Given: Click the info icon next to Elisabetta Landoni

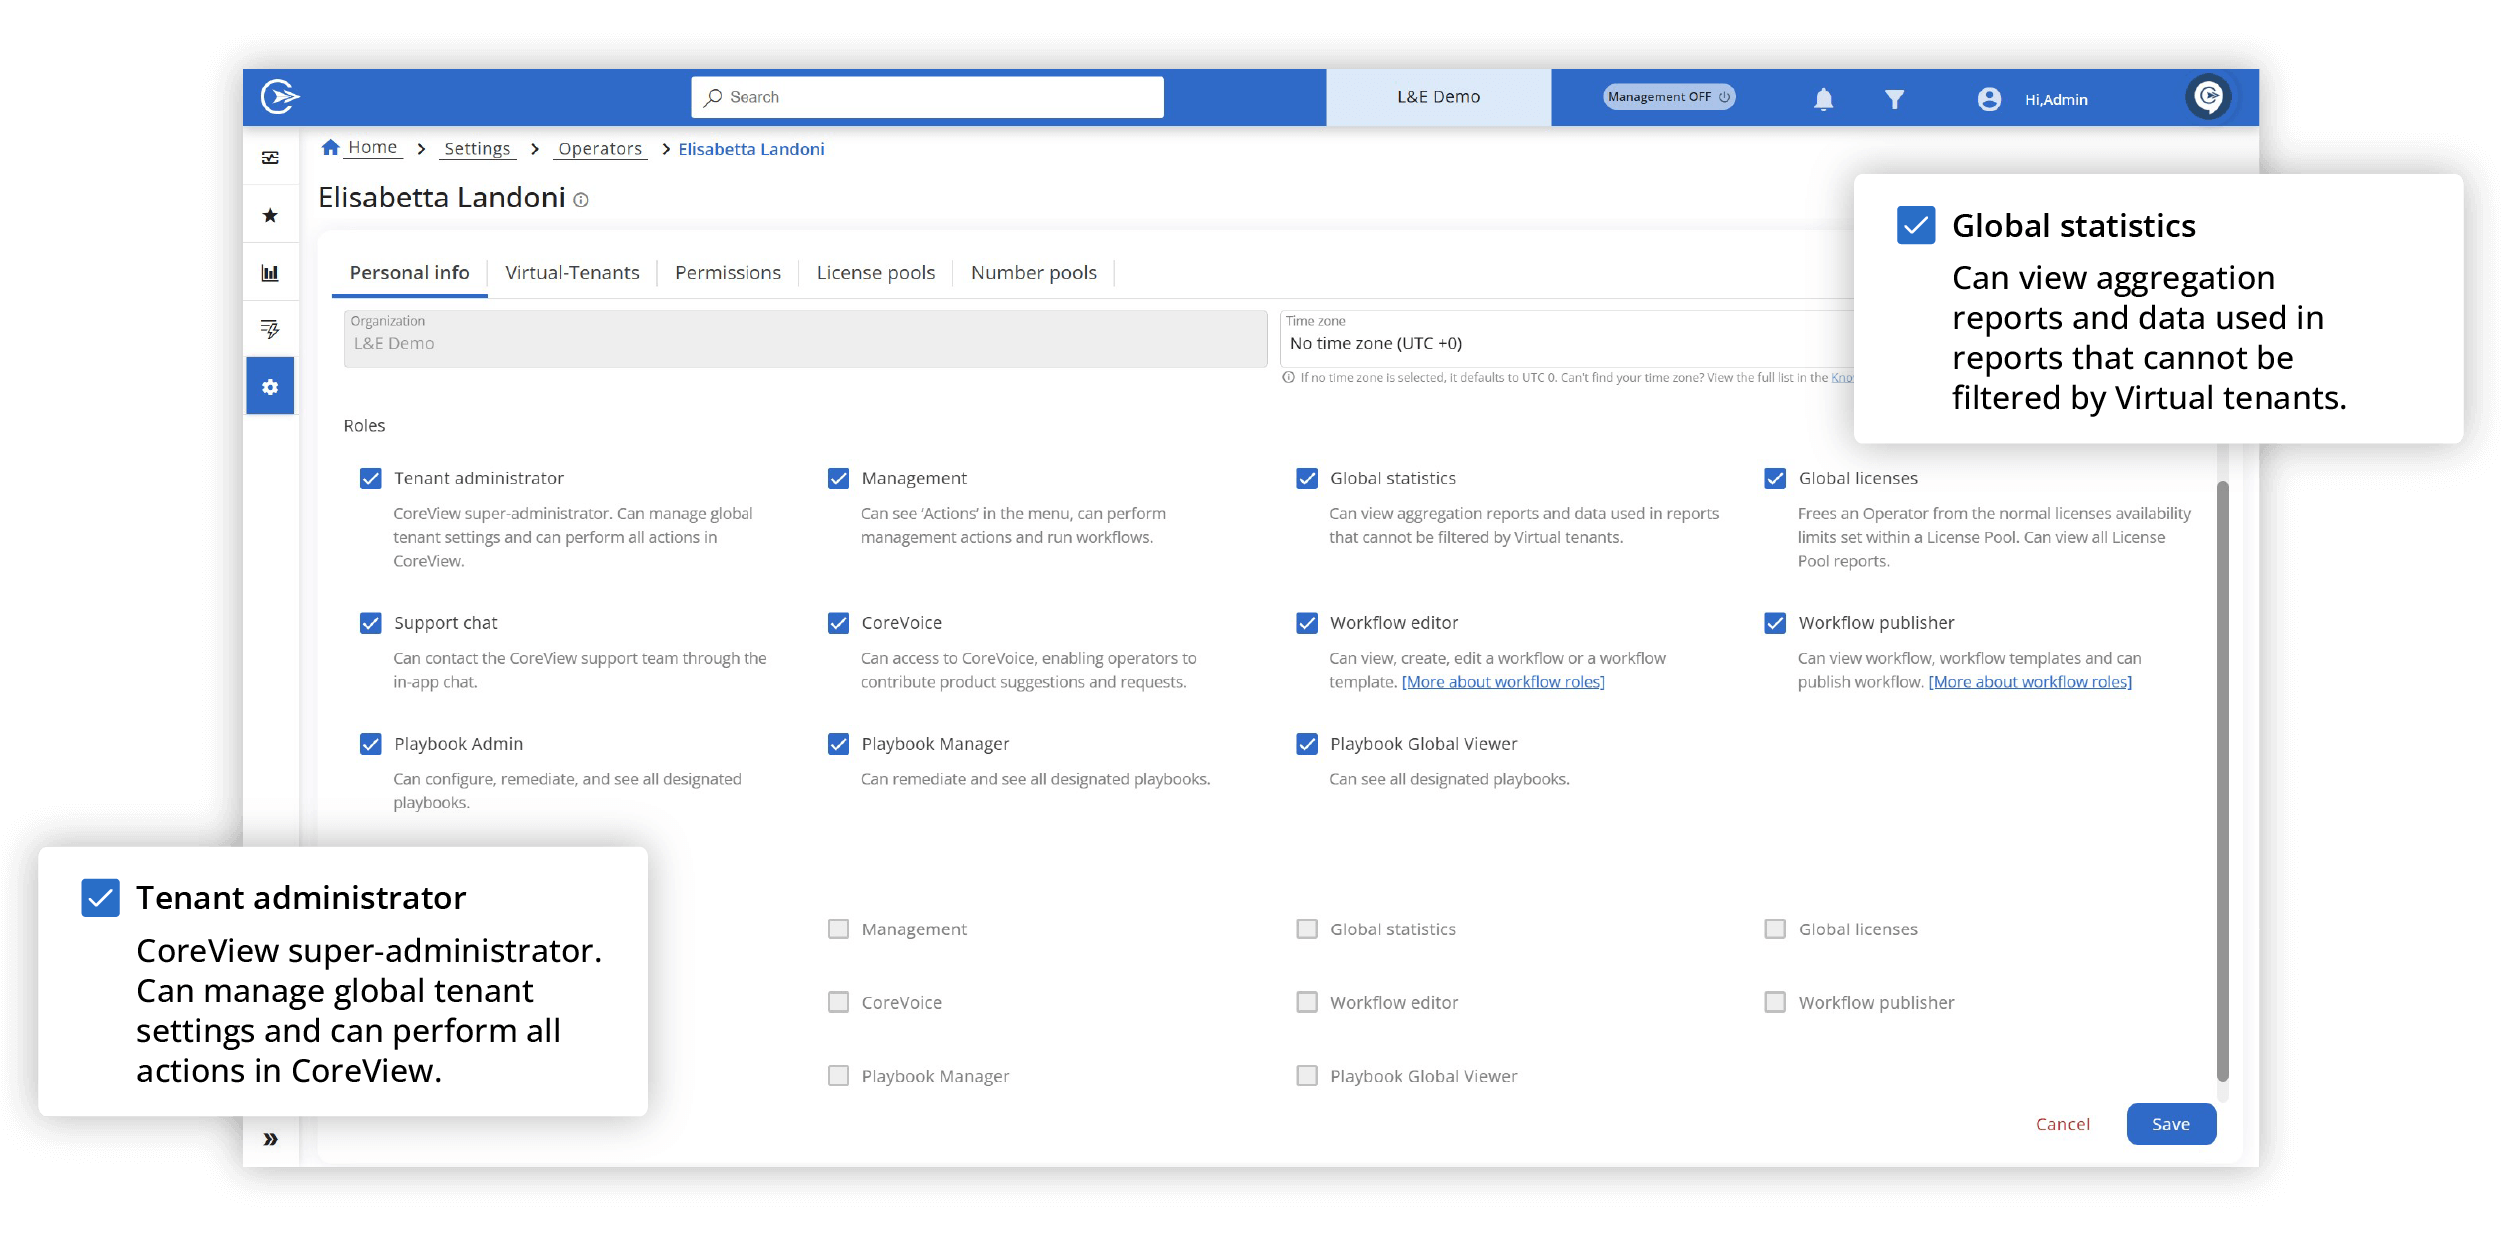Looking at the screenshot, I should click(581, 200).
